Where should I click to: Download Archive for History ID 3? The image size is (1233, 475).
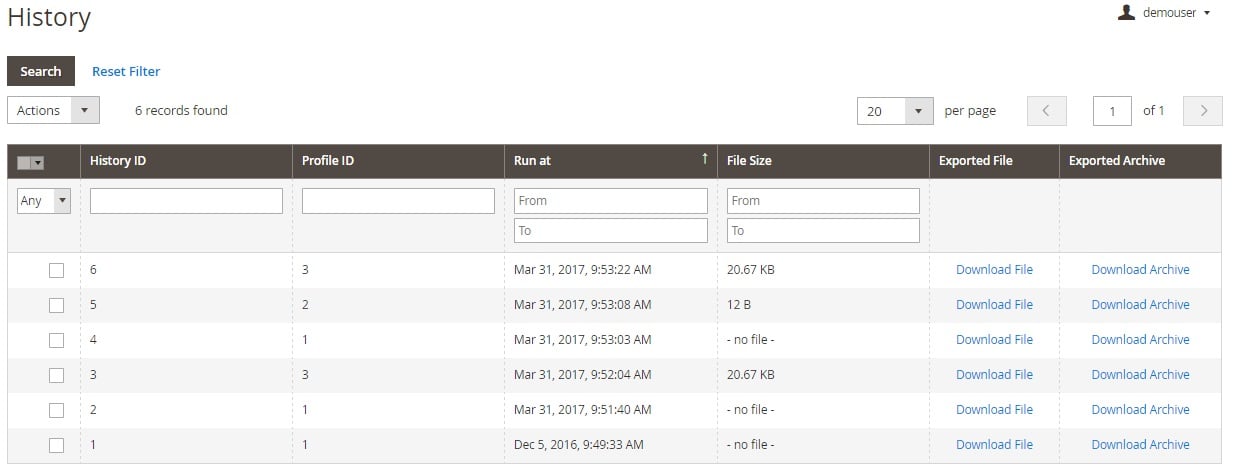click(x=1140, y=375)
